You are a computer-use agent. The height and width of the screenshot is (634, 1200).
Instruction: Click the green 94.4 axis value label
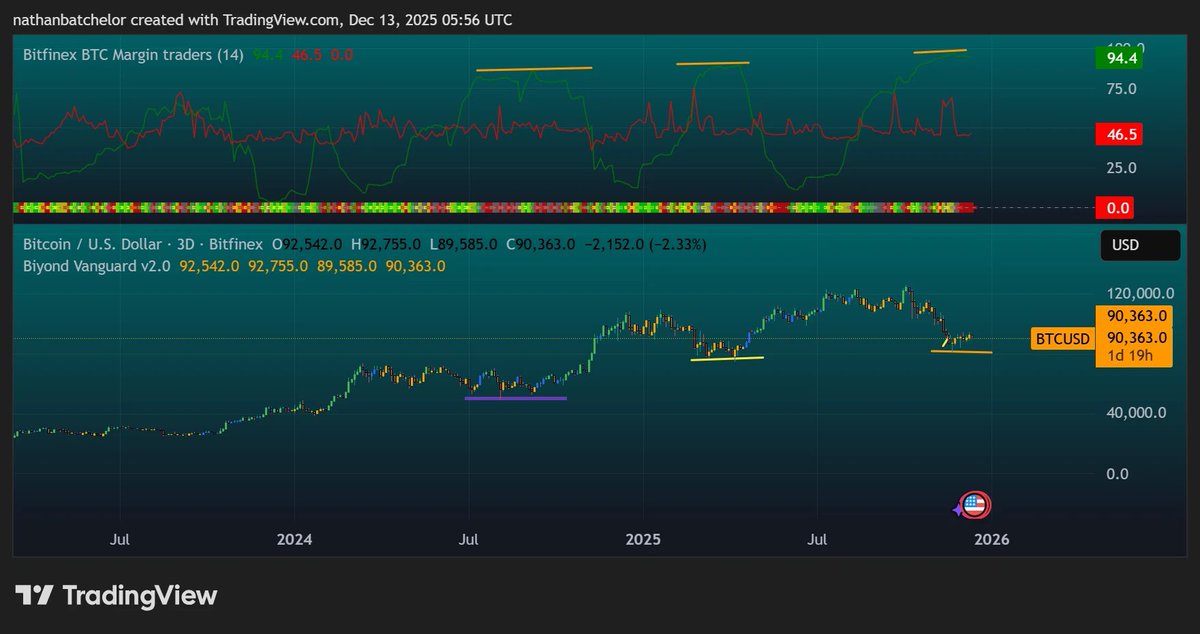(1119, 59)
